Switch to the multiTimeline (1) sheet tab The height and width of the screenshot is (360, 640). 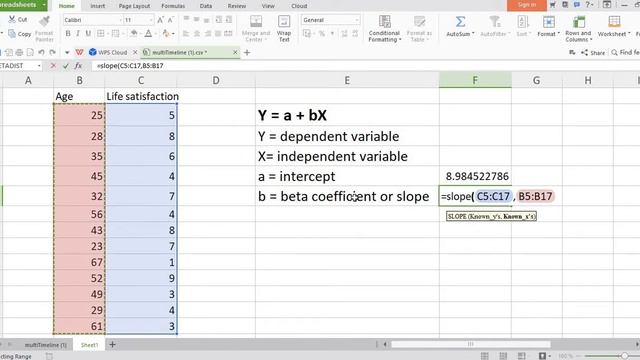(x=45, y=345)
